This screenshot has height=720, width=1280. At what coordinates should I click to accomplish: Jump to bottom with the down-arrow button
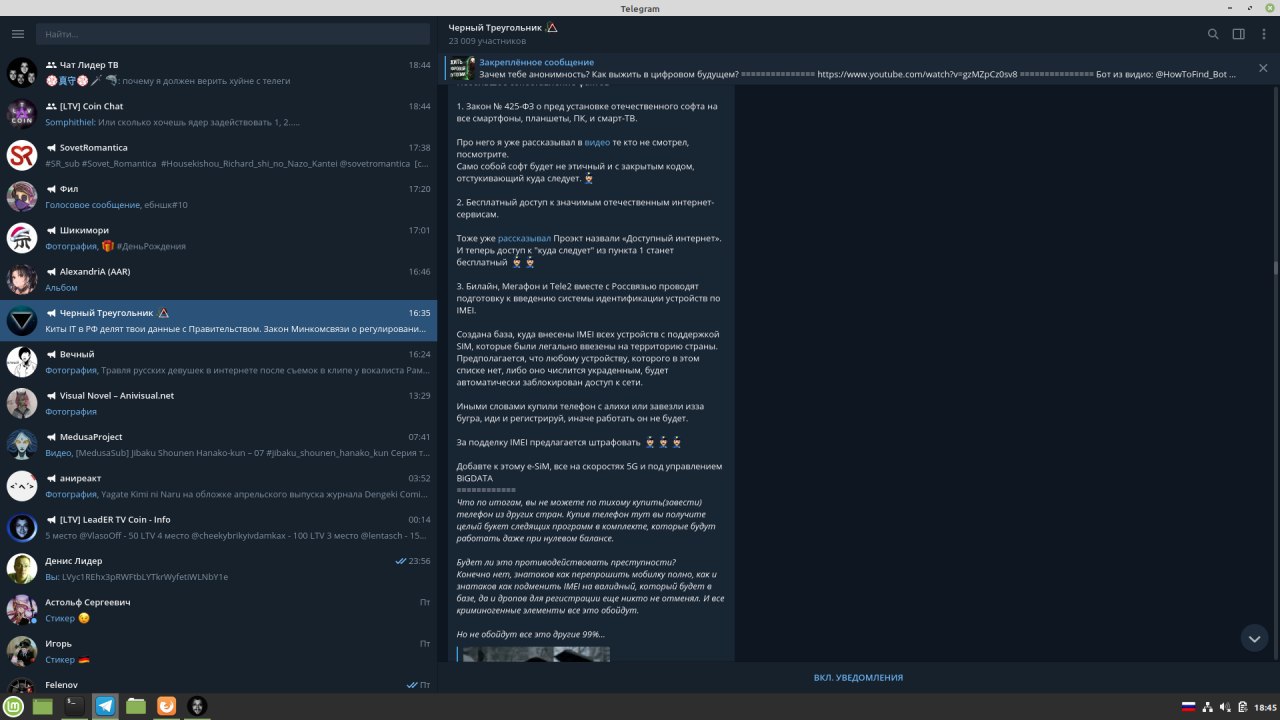tap(1254, 637)
